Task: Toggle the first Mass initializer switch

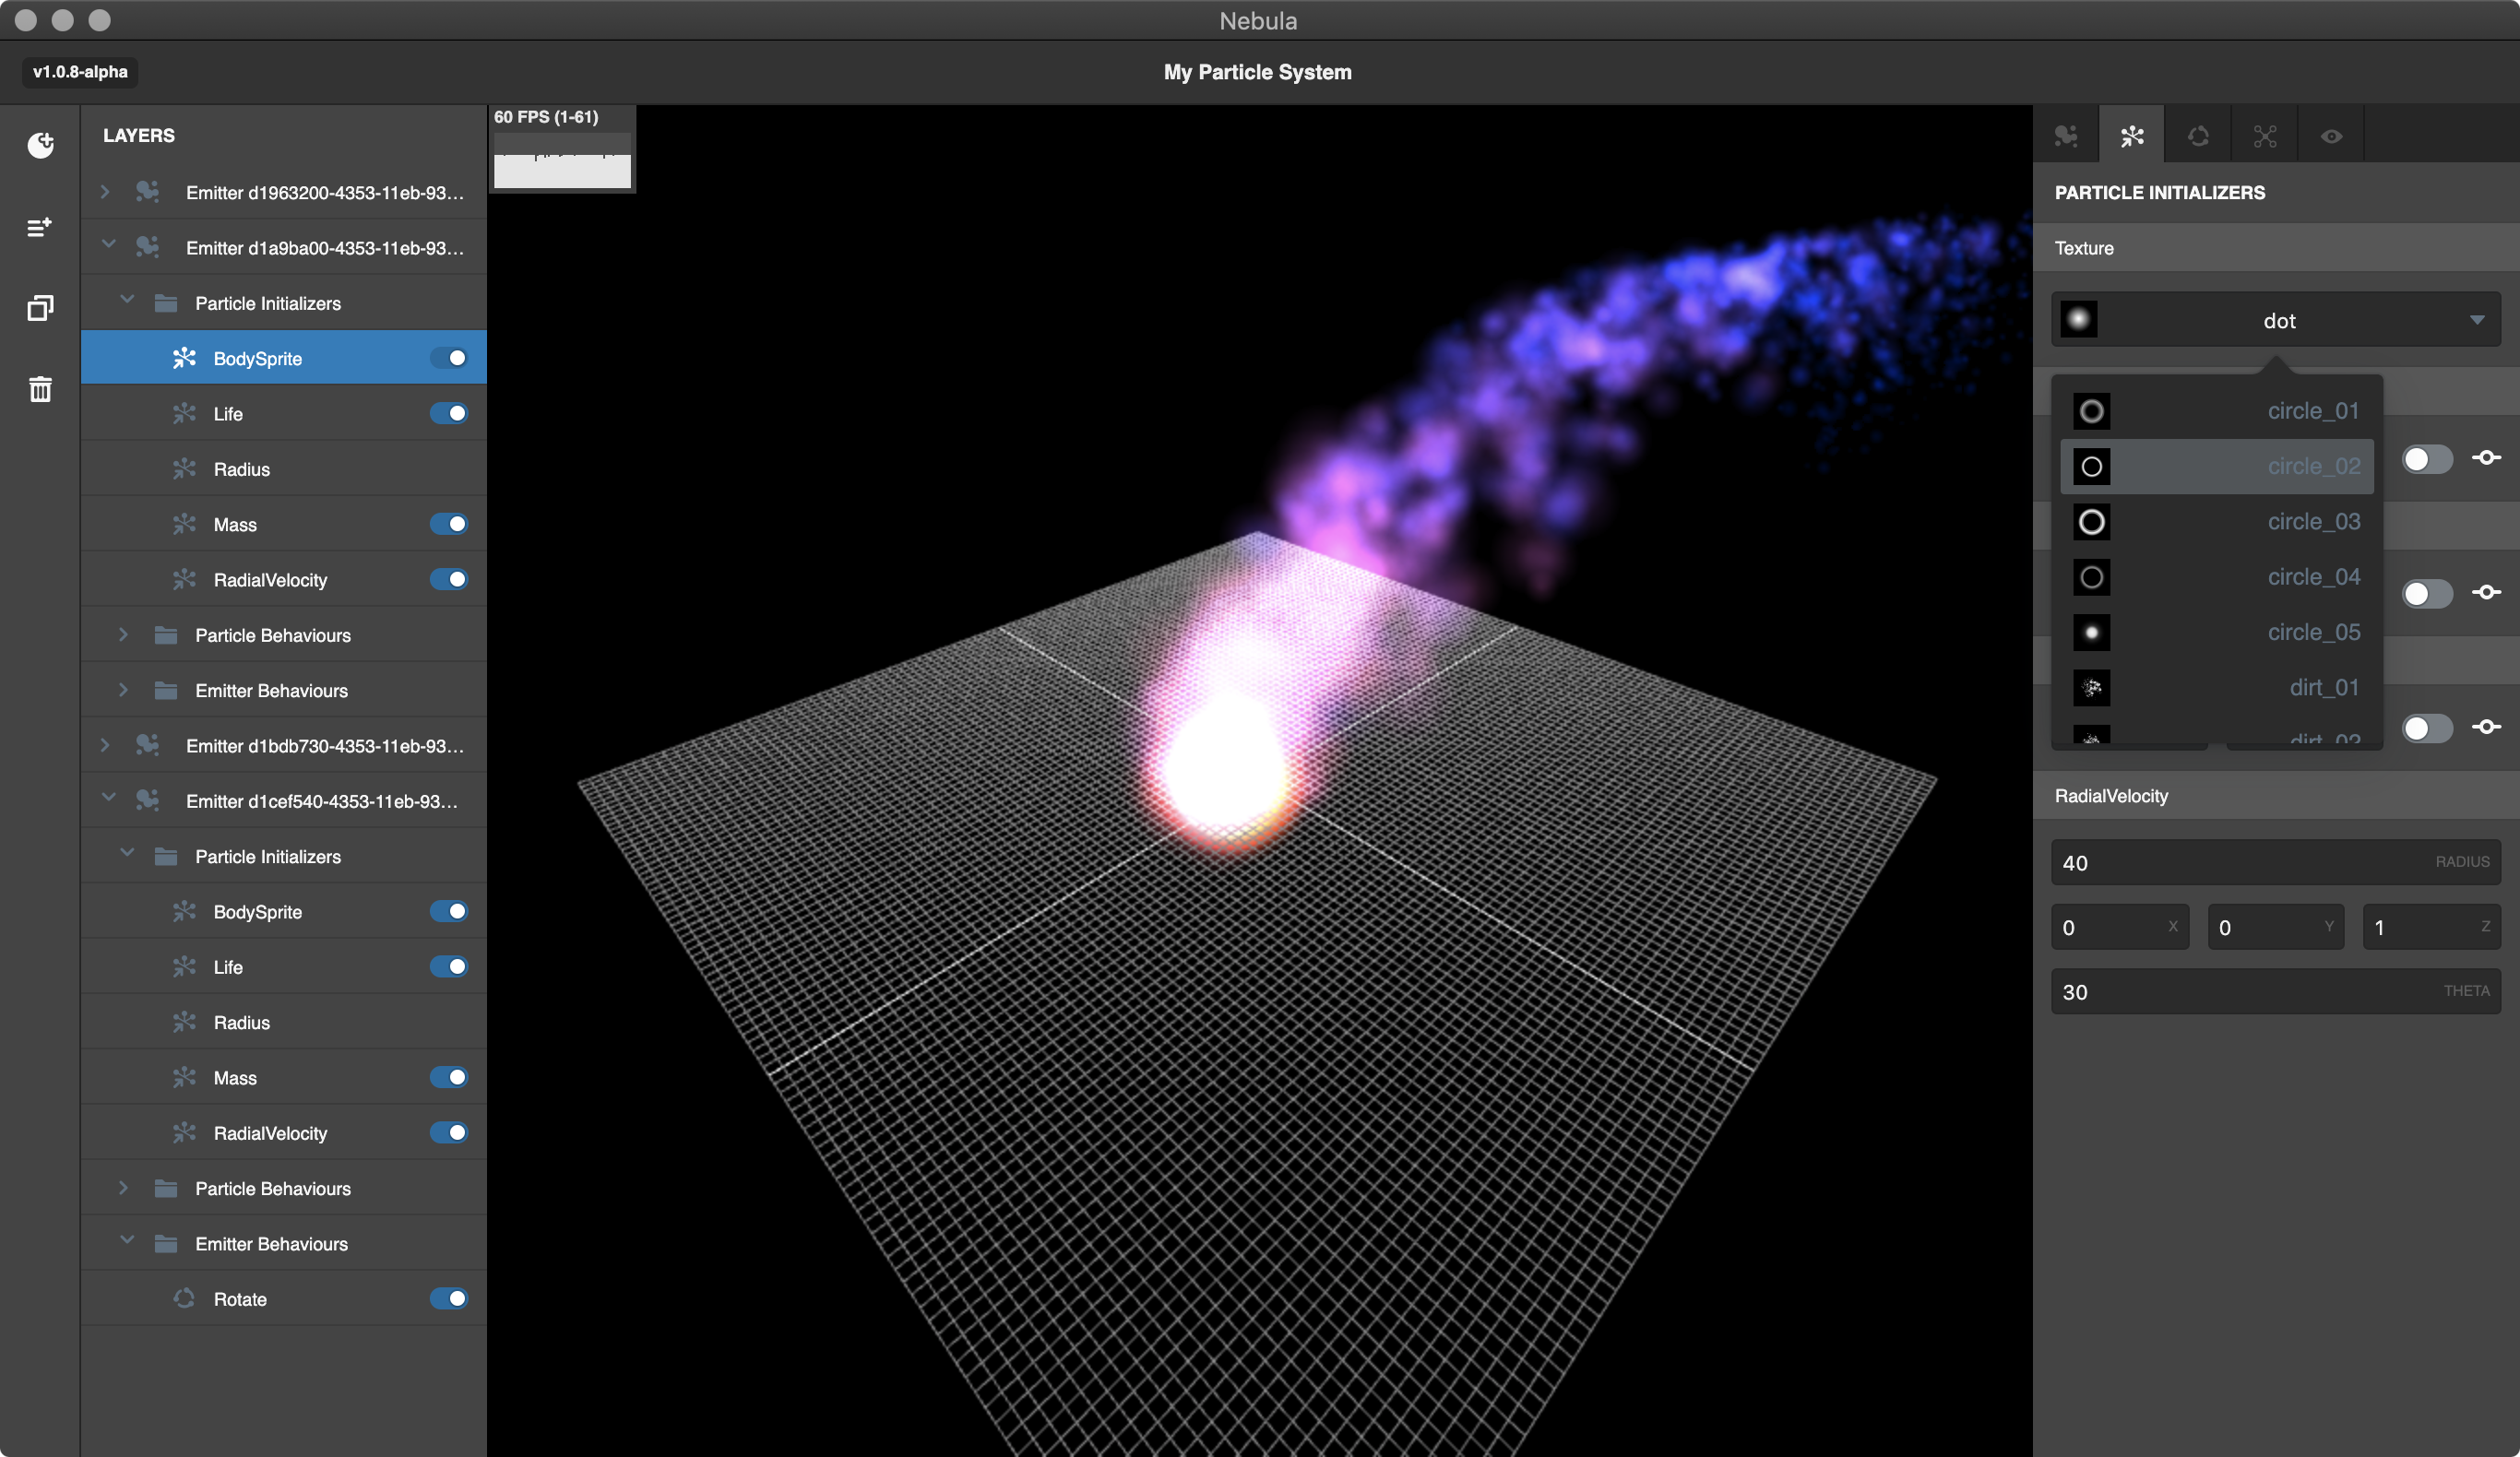Action: [449, 524]
